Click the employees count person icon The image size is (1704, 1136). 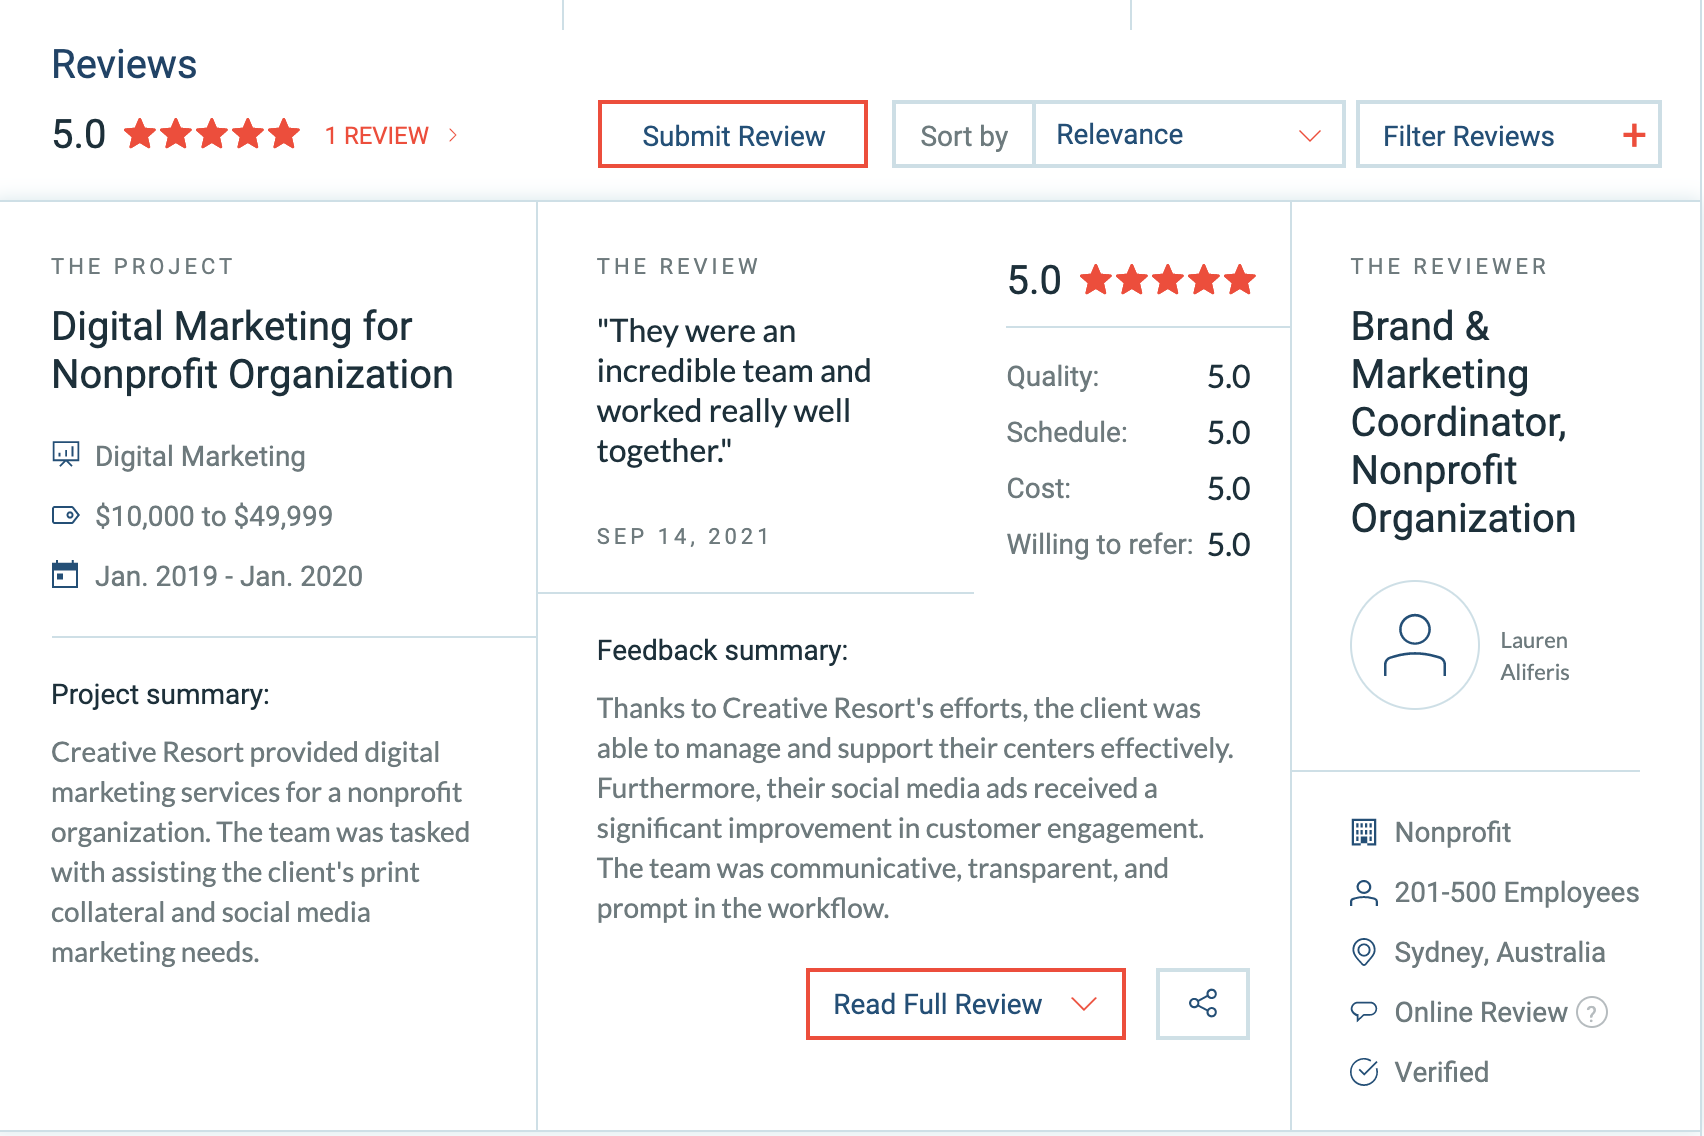click(x=1364, y=892)
